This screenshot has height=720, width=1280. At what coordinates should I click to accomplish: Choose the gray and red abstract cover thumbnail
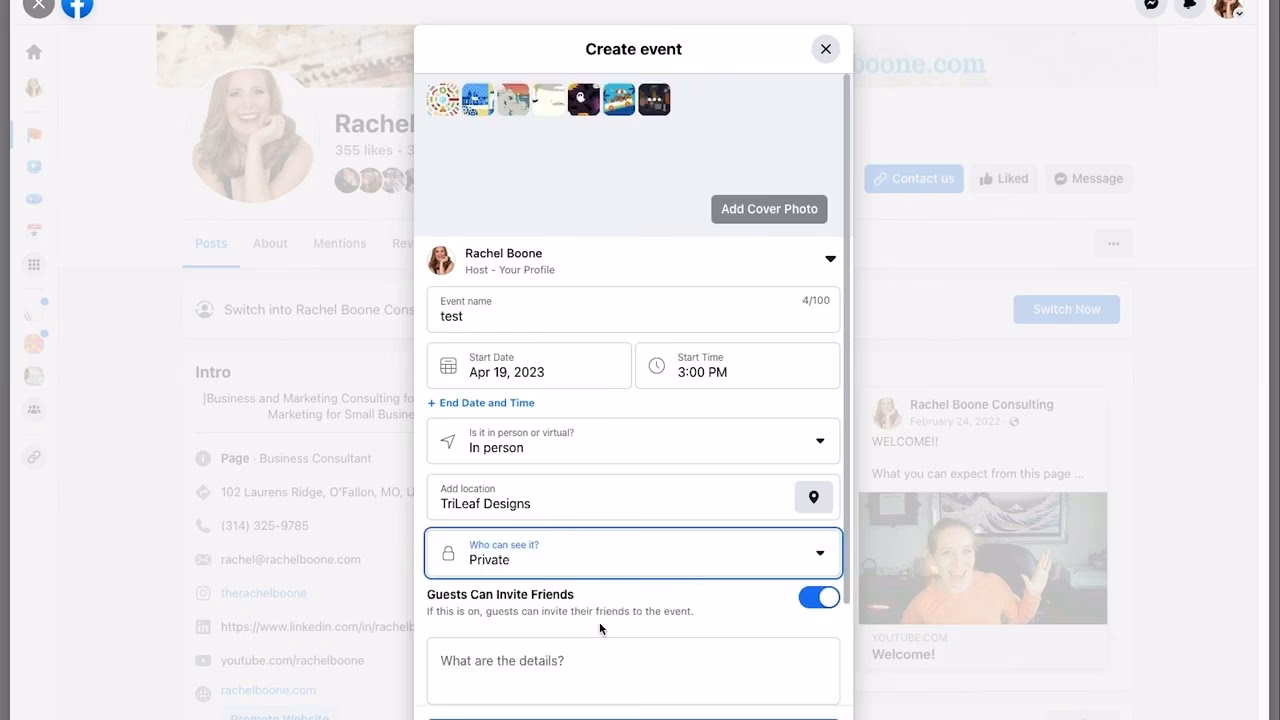513,99
